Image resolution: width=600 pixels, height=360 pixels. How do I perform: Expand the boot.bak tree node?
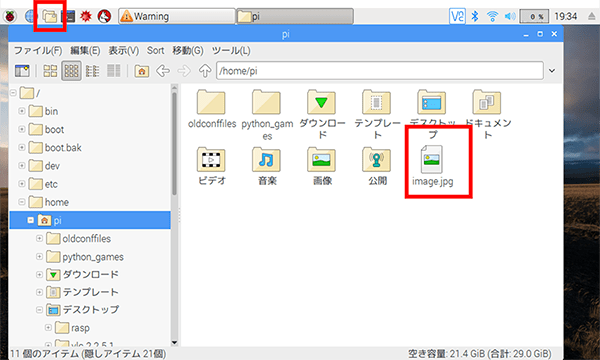click(22, 147)
